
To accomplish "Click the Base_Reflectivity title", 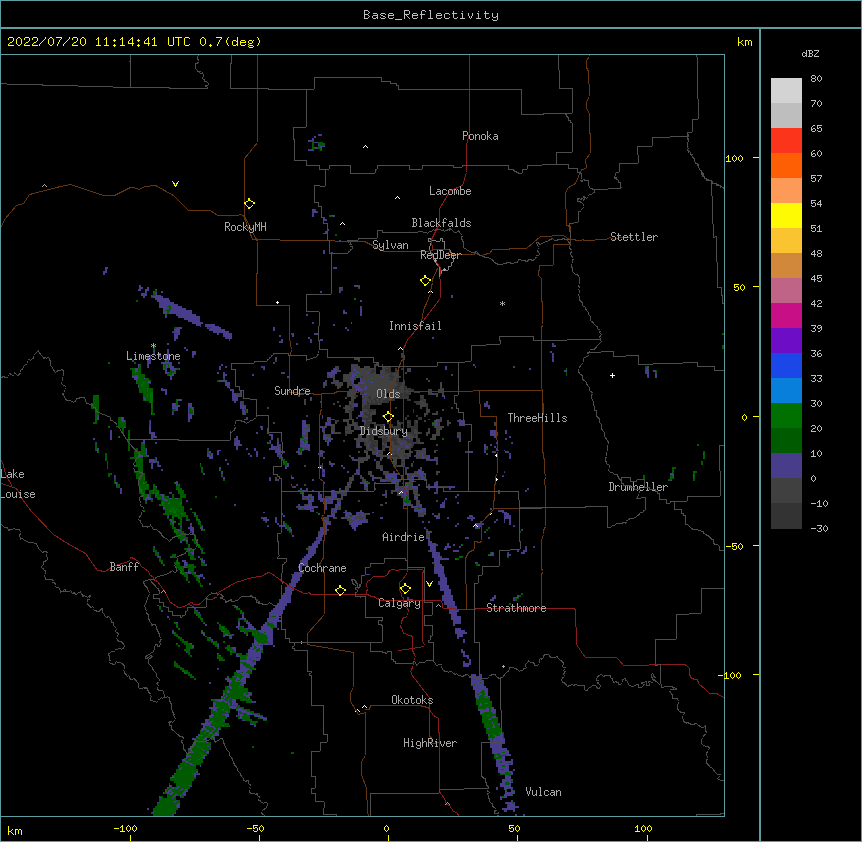I will [431, 15].
